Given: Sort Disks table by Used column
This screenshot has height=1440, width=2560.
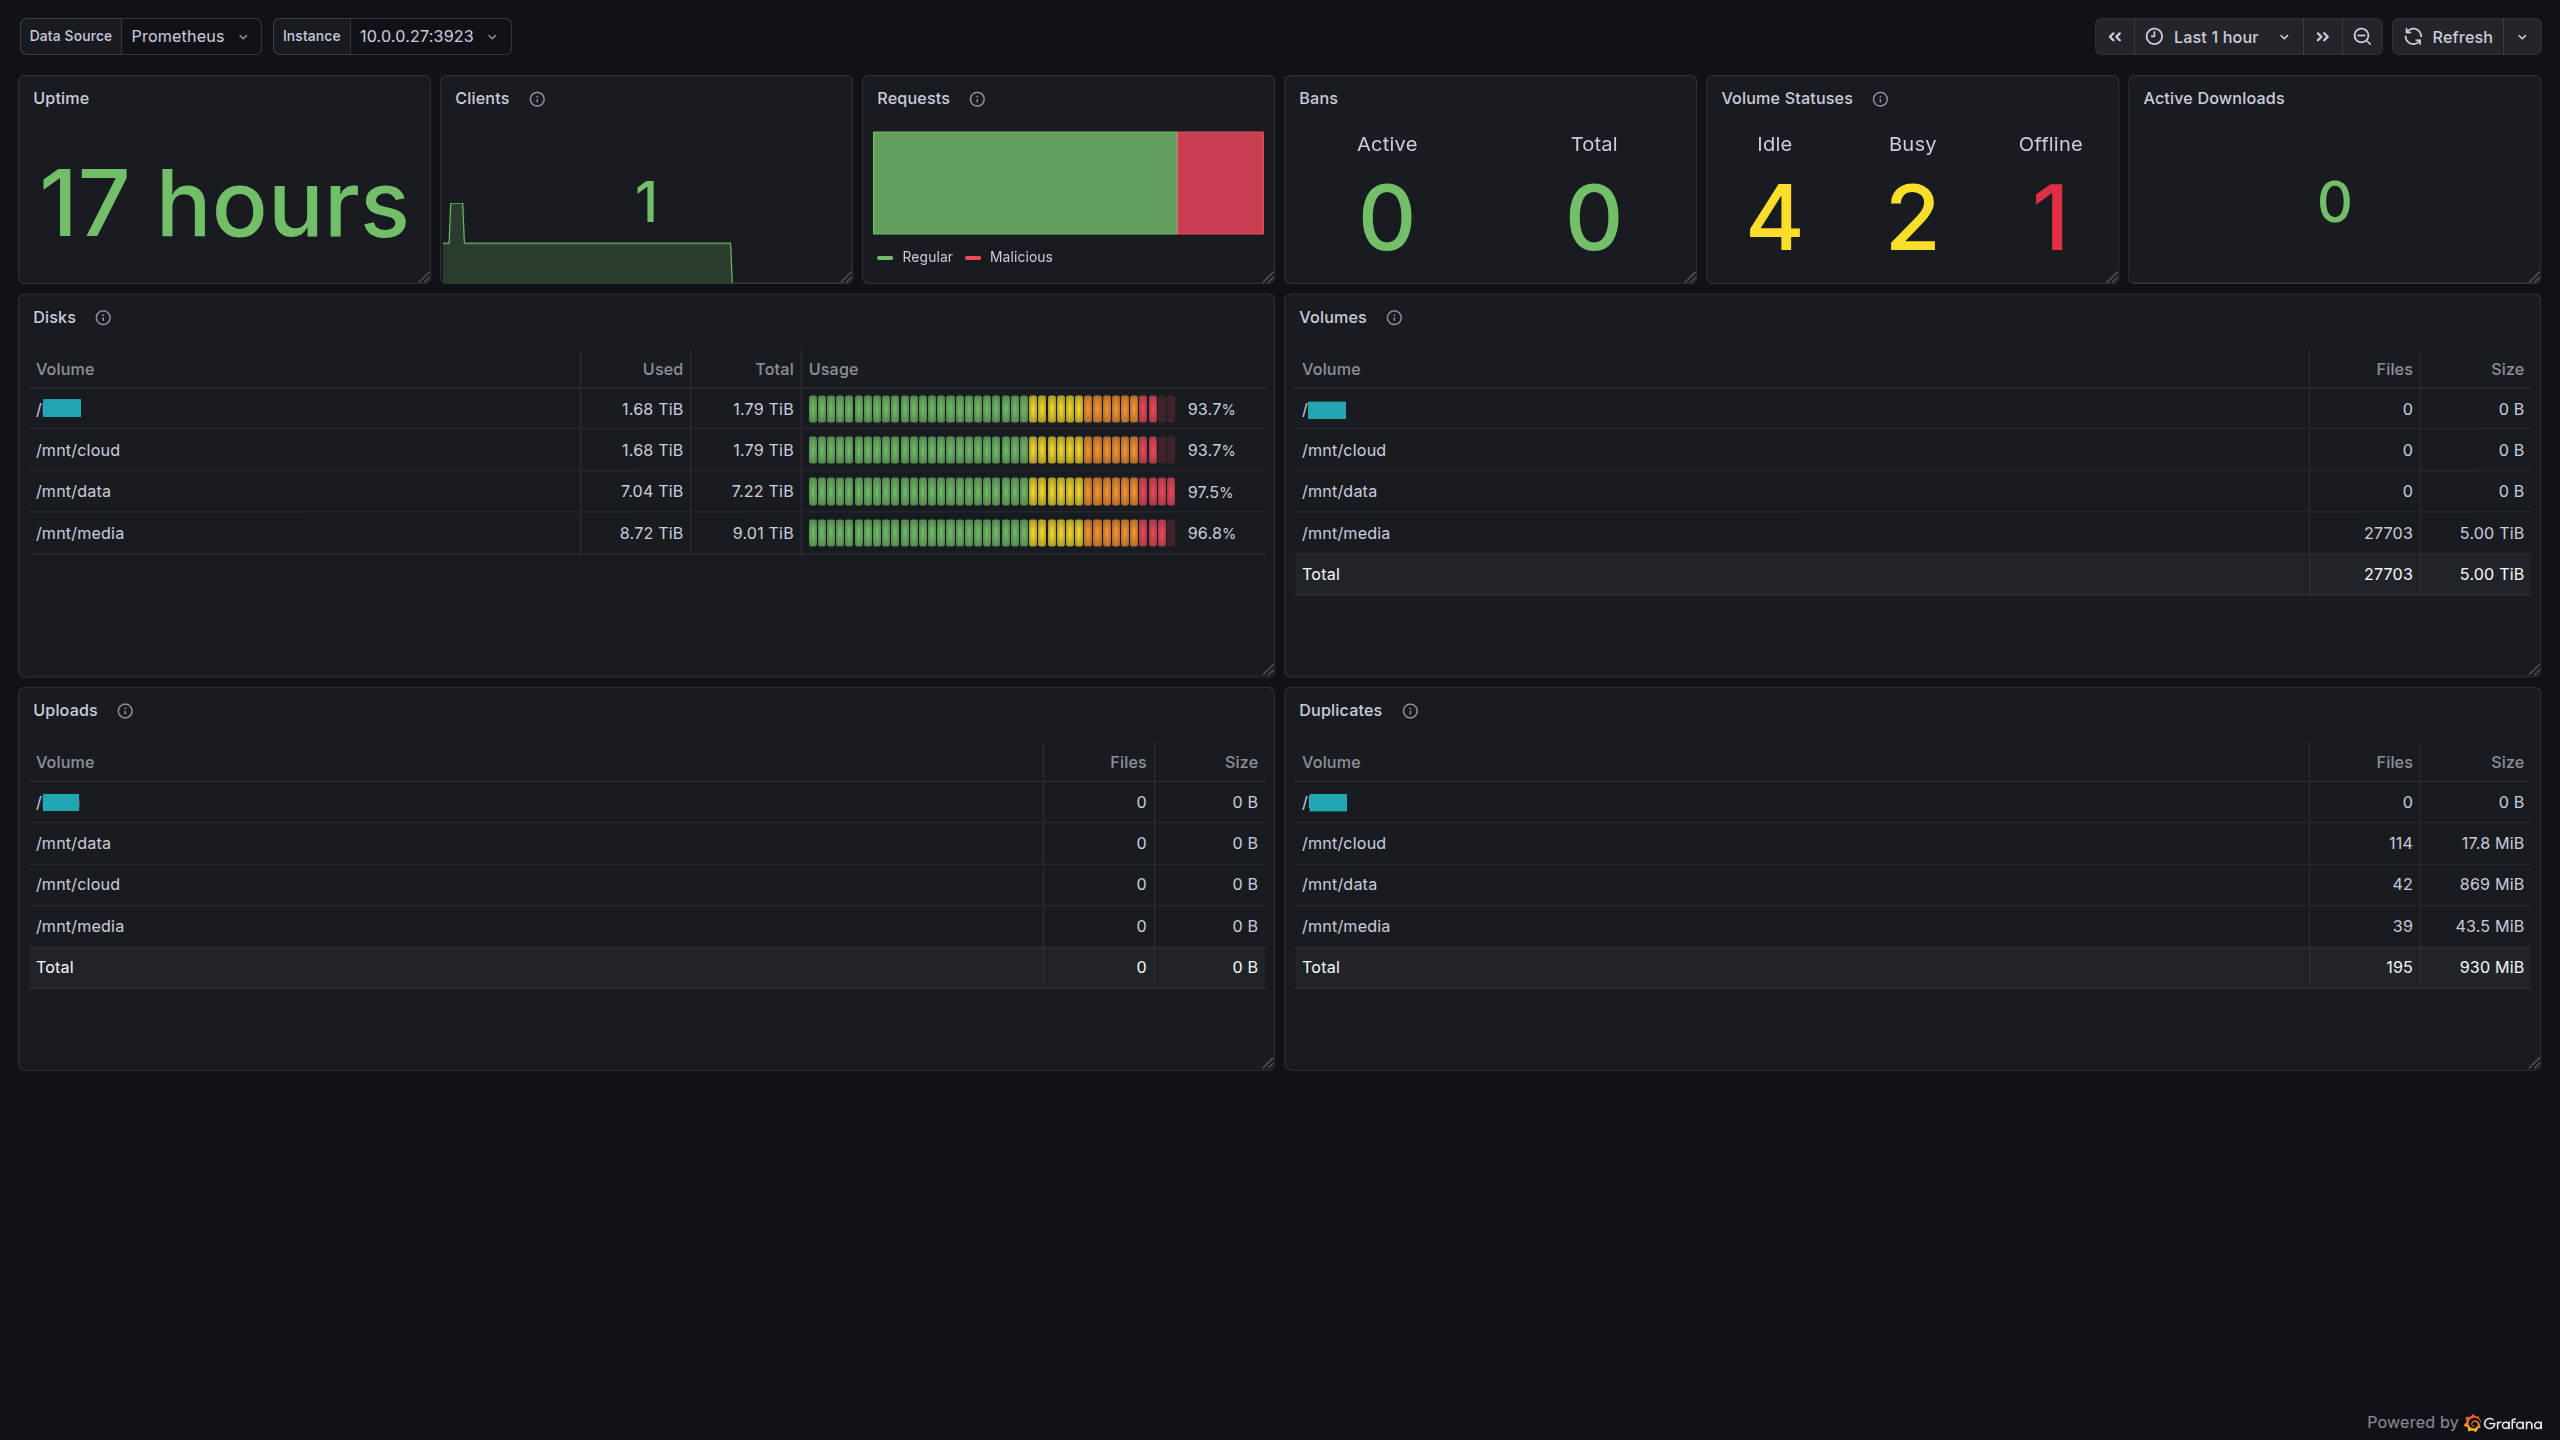Looking at the screenshot, I should [x=662, y=370].
